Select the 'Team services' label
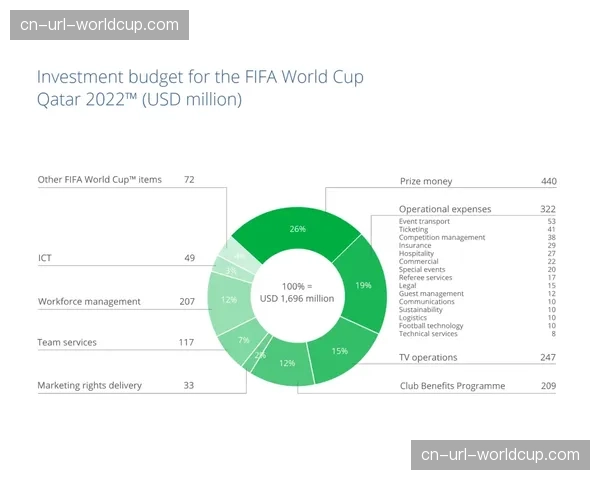Screen dimensions: 600x480 click(67, 342)
